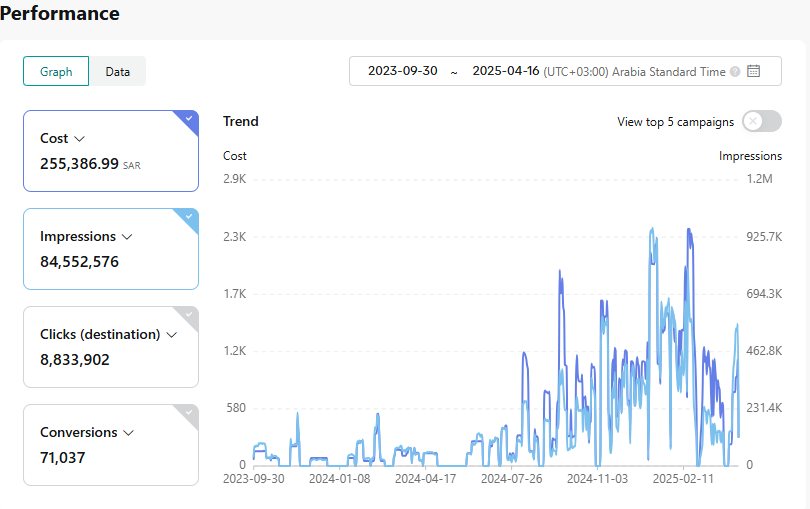Expand the Impressions metric dropdown
Image resolution: width=810 pixels, height=509 pixels.
(127, 237)
